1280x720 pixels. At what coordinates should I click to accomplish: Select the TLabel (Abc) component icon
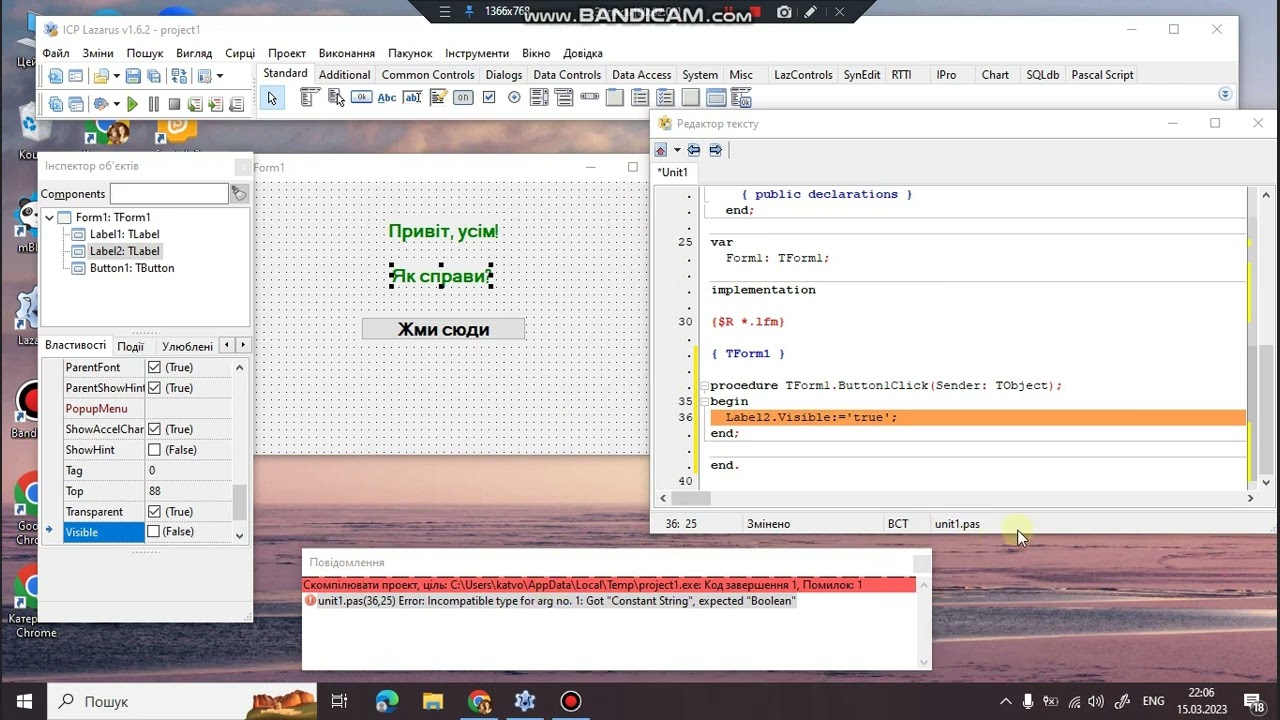(x=387, y=98)
